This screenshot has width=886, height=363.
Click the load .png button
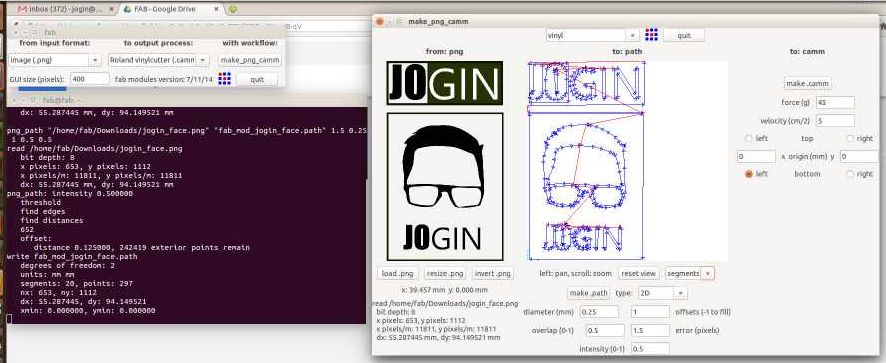pyautogui.click(x=398, y=273)
